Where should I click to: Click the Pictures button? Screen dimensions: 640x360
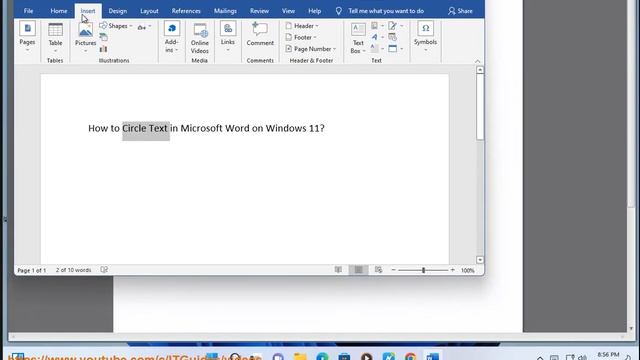[x=85, y=38]
